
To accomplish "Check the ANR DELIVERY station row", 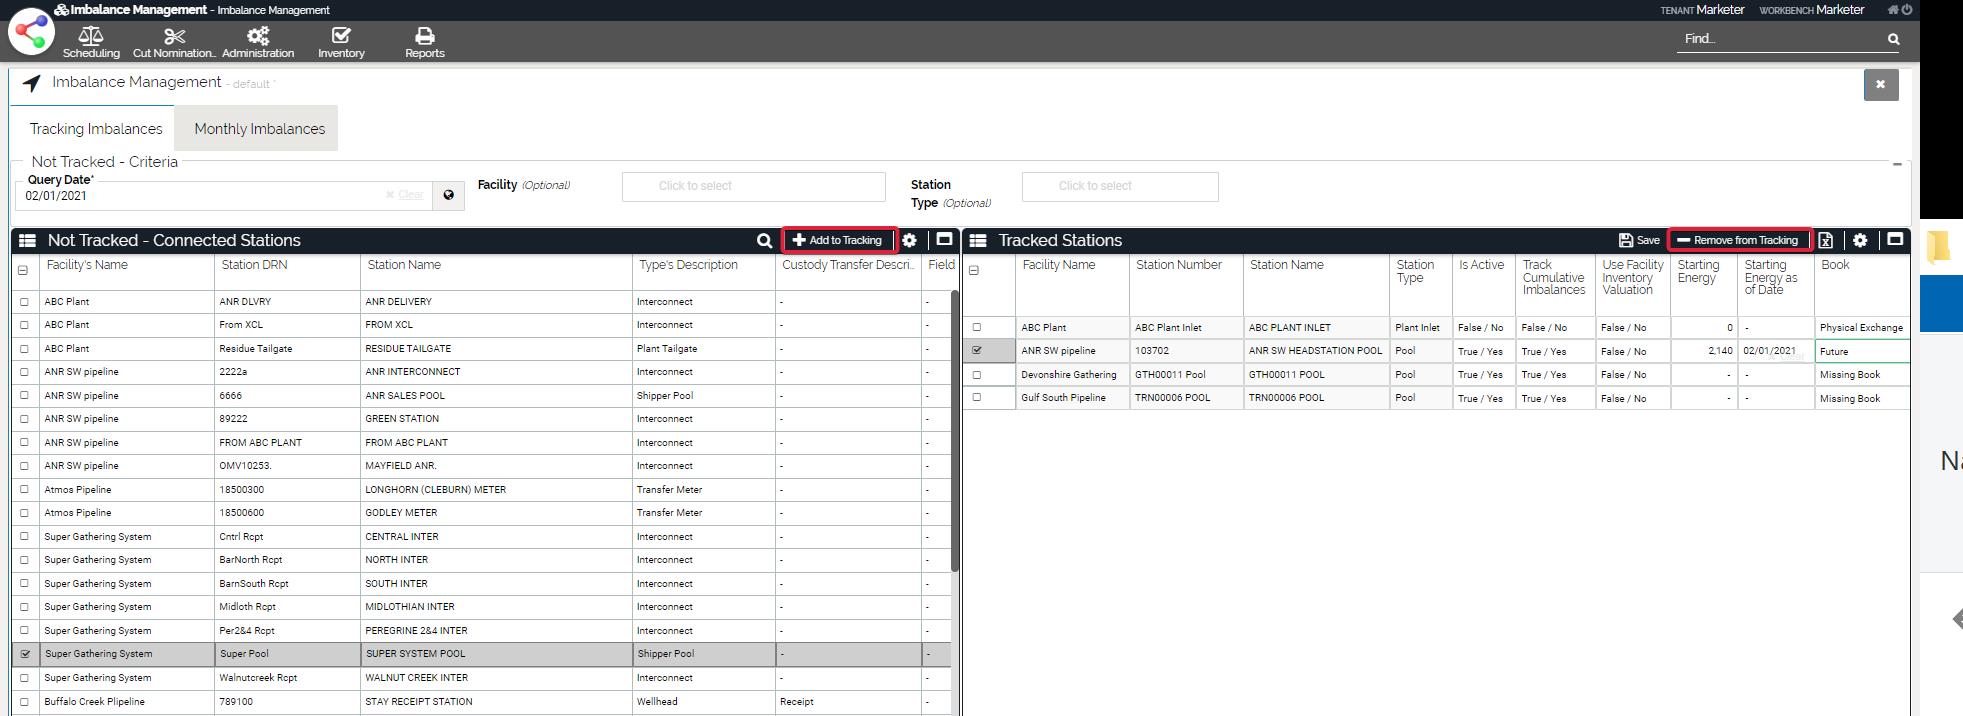I will click(25, 301).
